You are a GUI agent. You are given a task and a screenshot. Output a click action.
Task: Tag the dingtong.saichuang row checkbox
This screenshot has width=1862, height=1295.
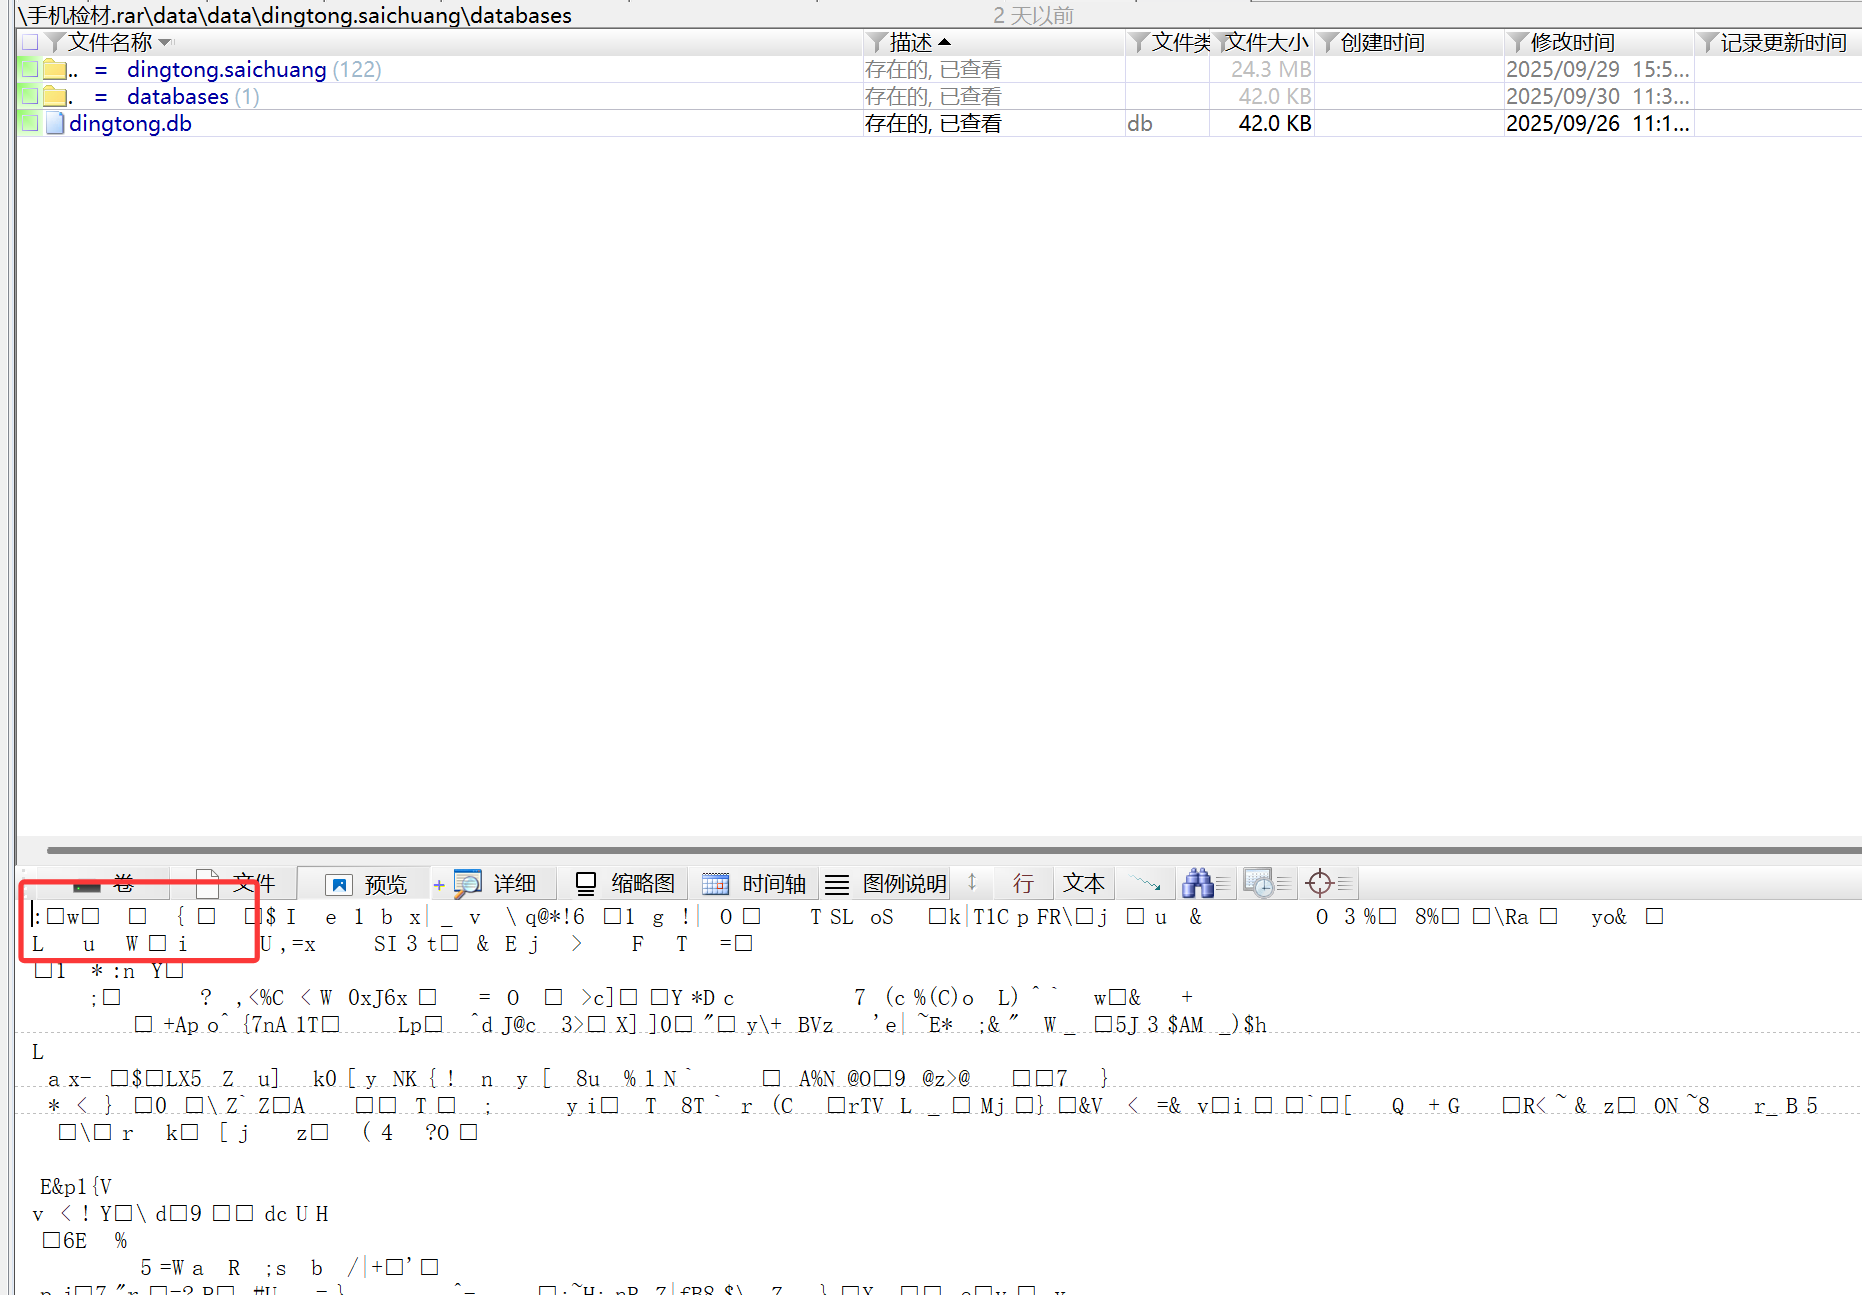[x=29, y=69]
